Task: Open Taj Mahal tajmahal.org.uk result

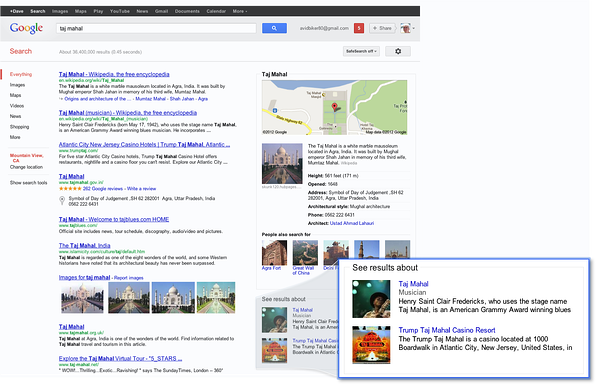Action: (x=72, y=327)
